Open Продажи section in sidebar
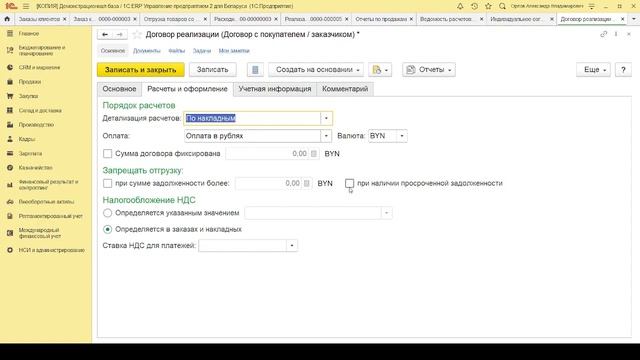 point(29,82)
